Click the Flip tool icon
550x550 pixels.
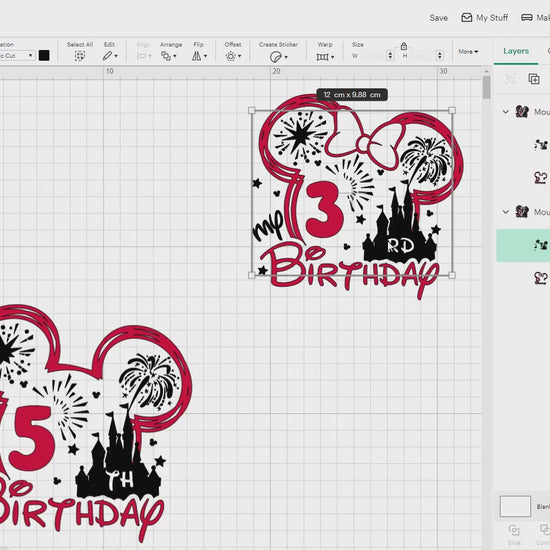pyautogui.click(x=197, y=56)
